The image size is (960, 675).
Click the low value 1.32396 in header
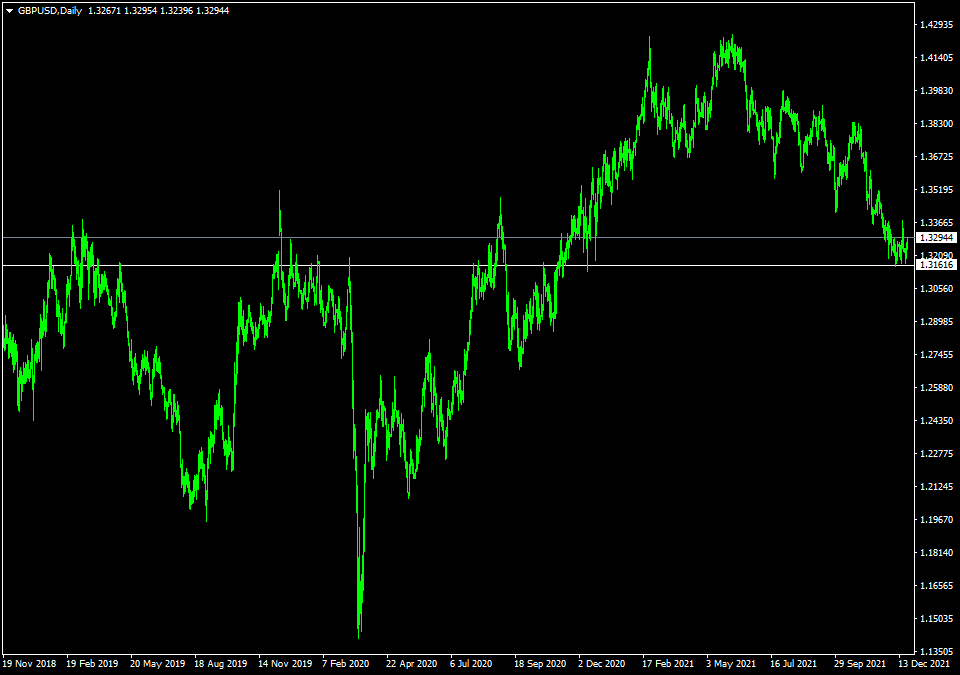(176, 11)
